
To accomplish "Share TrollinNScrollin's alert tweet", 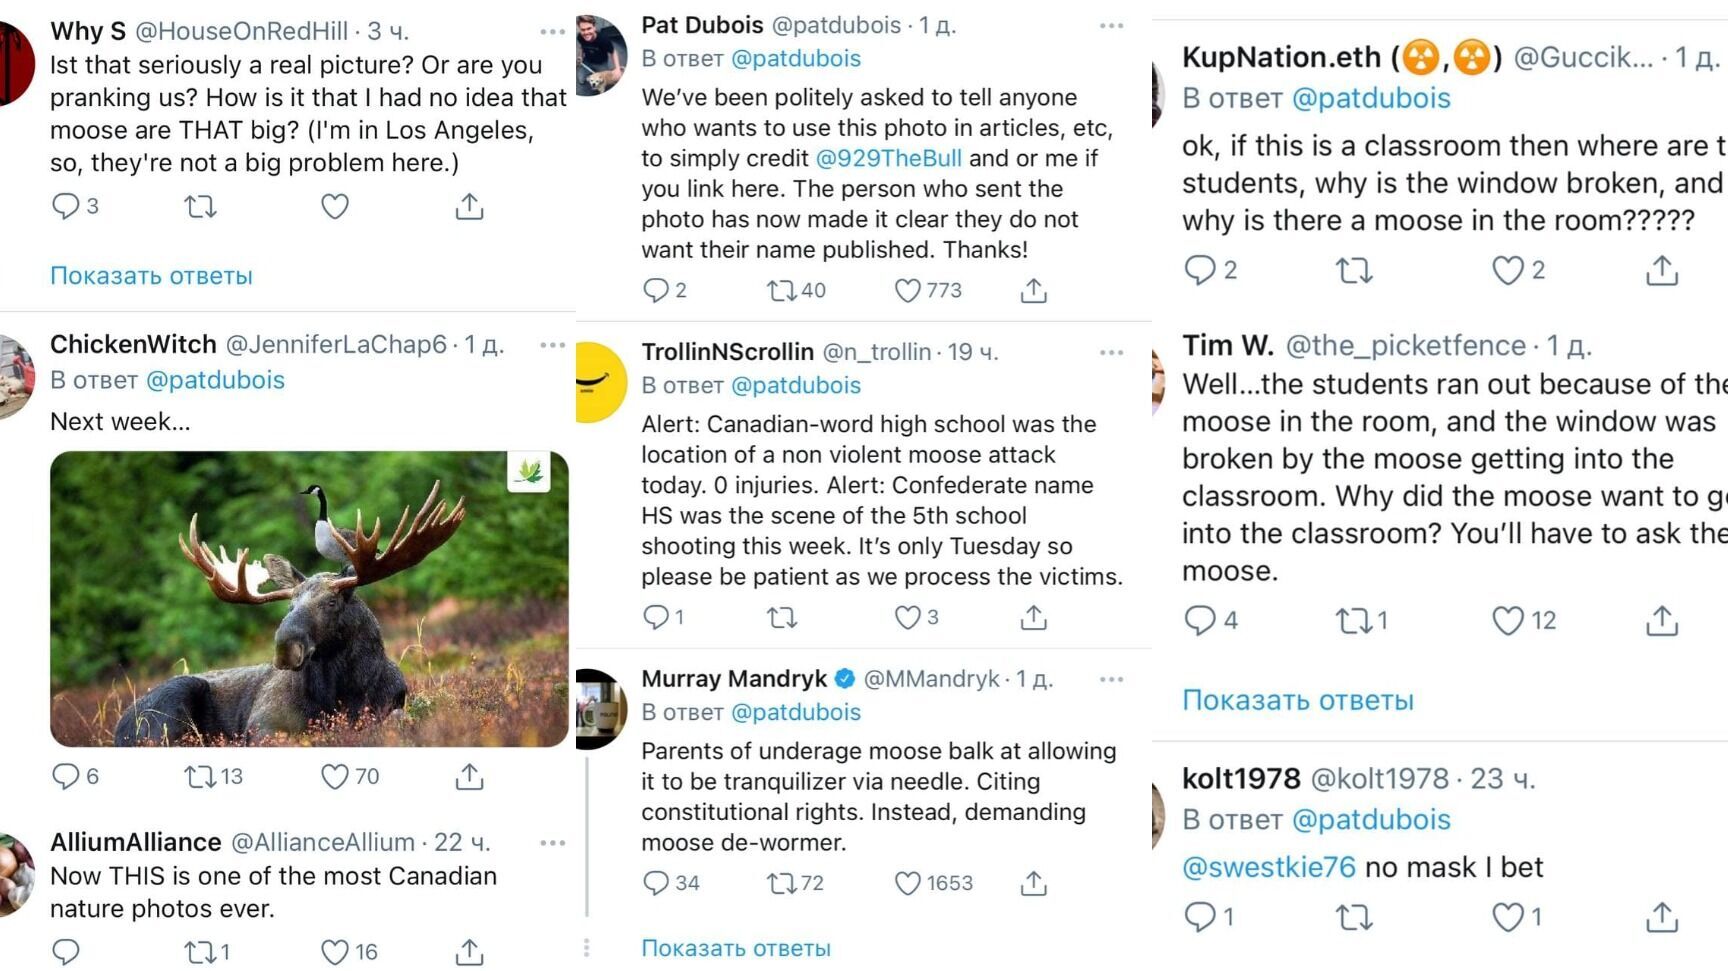I will pos(1033,617).
